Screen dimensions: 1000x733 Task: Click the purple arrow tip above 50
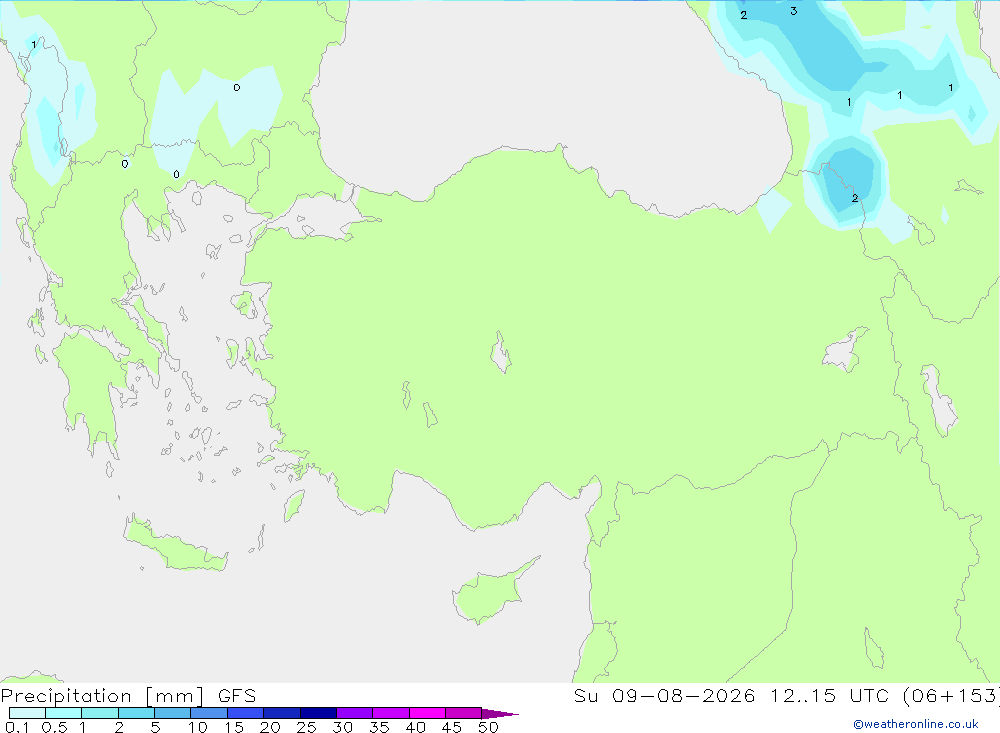tap(500, 713)
